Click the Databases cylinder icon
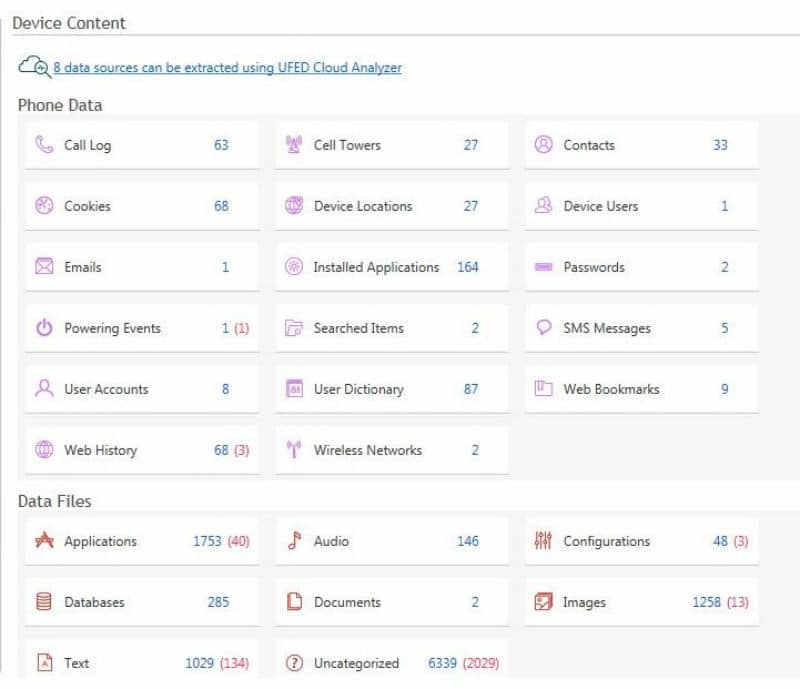800x689 pixels. (x=44, y=602)
